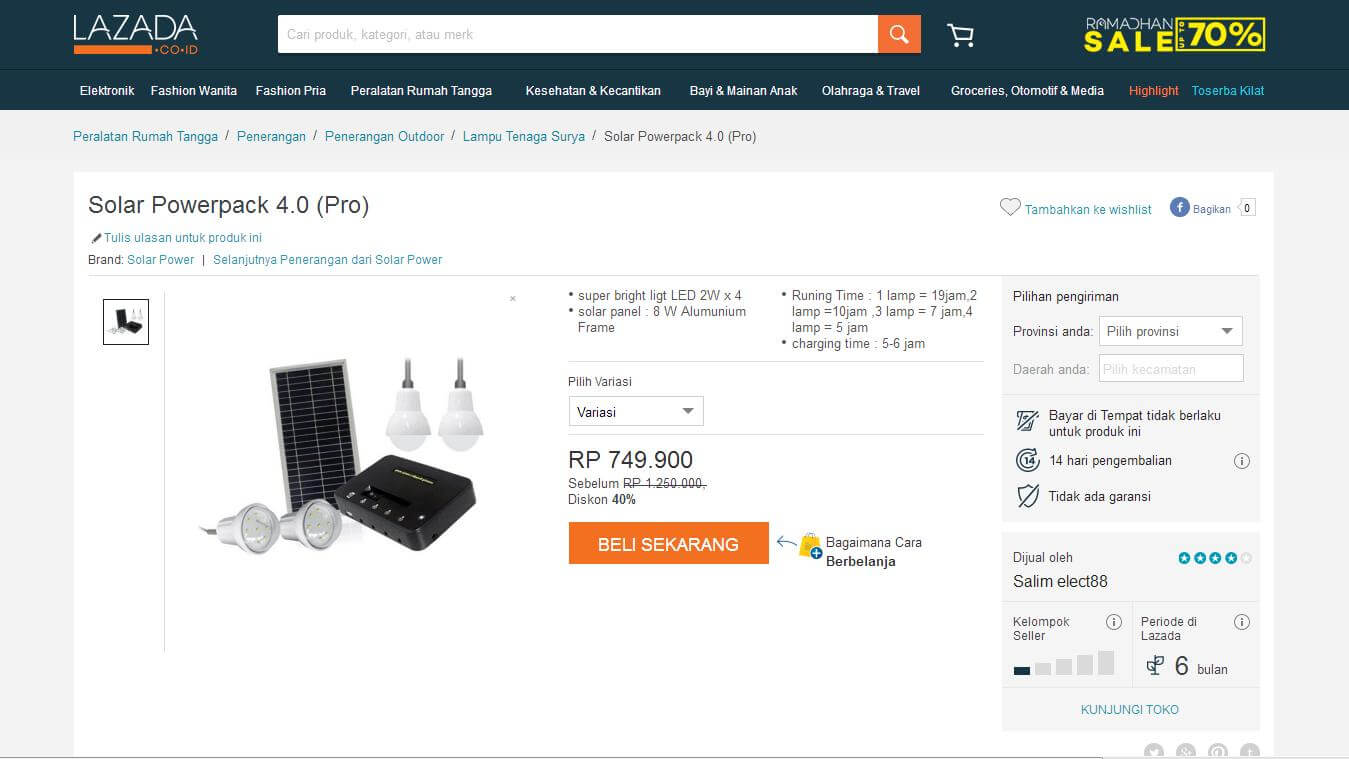Close the product image with small x
The width and height of the screenshot is (1349, 759).
click(513, 299)
